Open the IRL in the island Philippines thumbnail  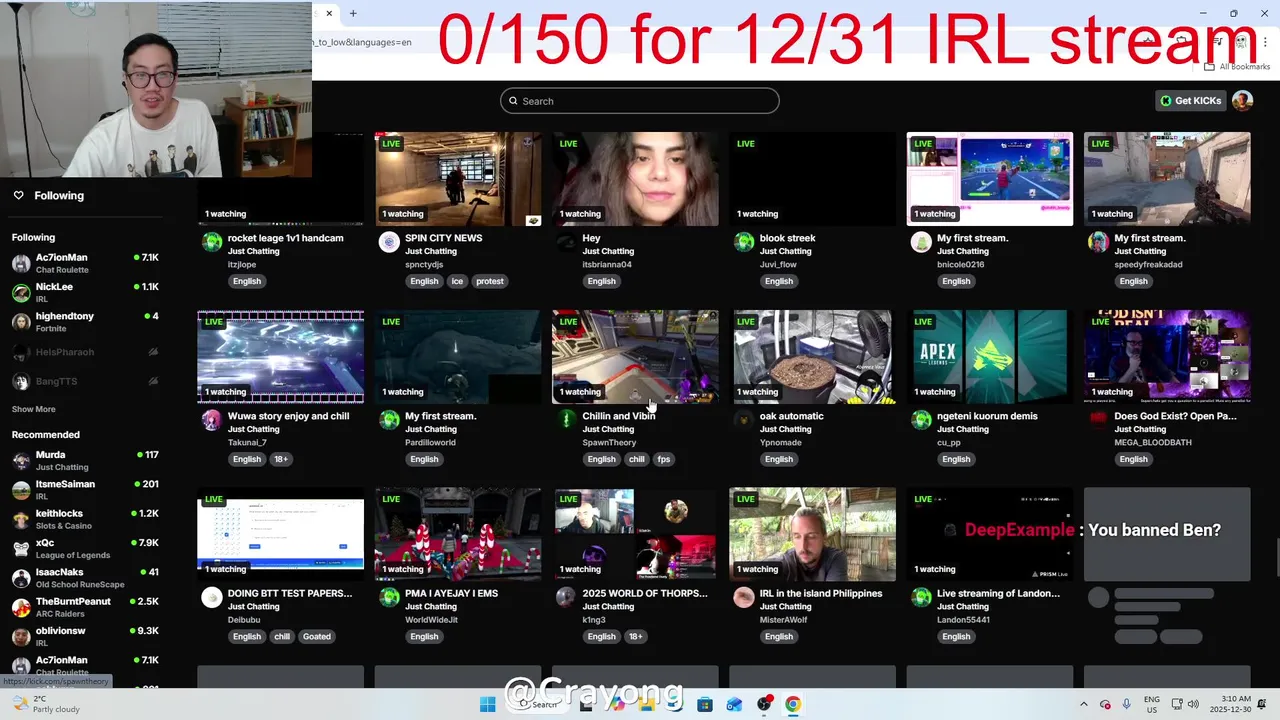pyautogui.click(x=812, y=534)
